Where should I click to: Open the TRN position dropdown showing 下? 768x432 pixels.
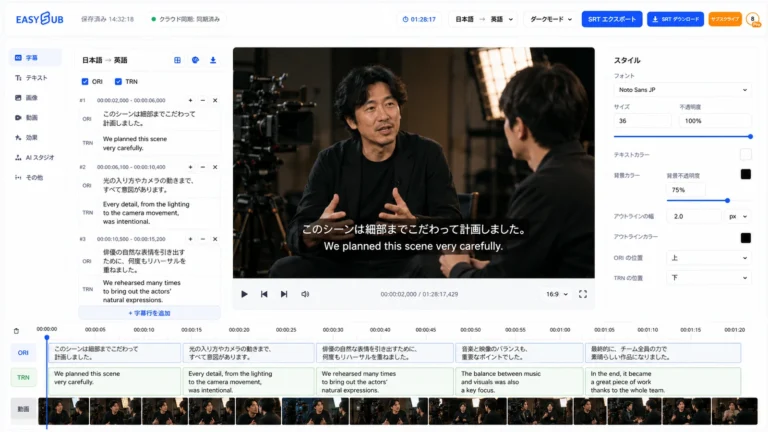click(x=709, y=278)
